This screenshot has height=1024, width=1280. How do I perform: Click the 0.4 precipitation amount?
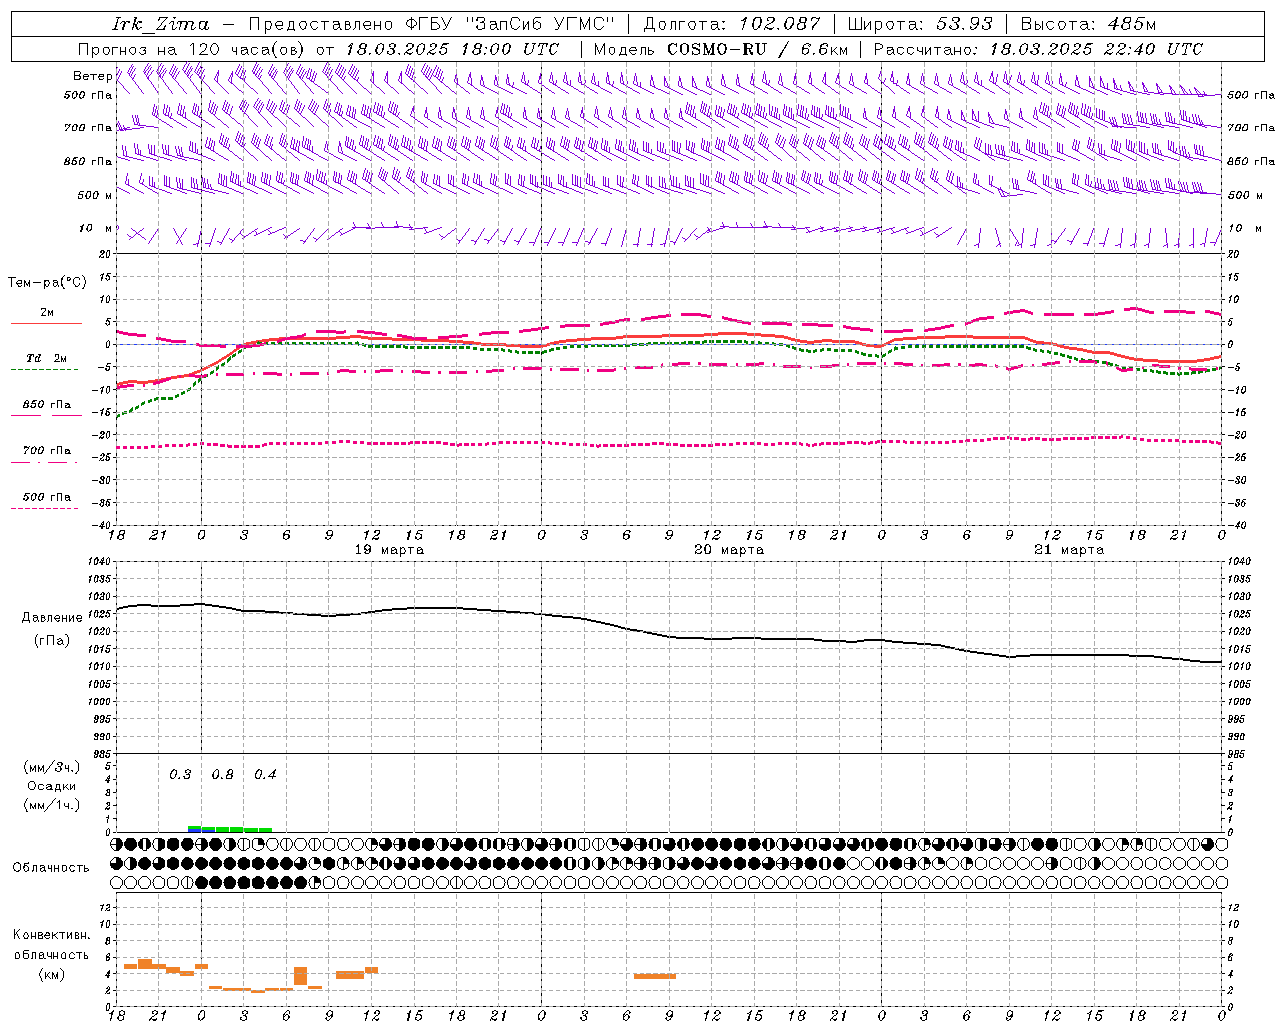[265, 775]
